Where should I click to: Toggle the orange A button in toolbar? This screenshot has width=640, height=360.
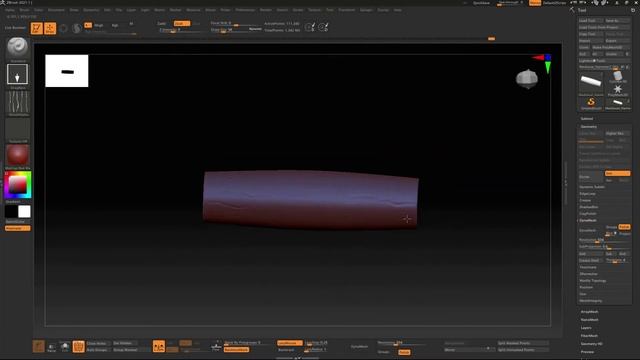(x=88, y=25)
